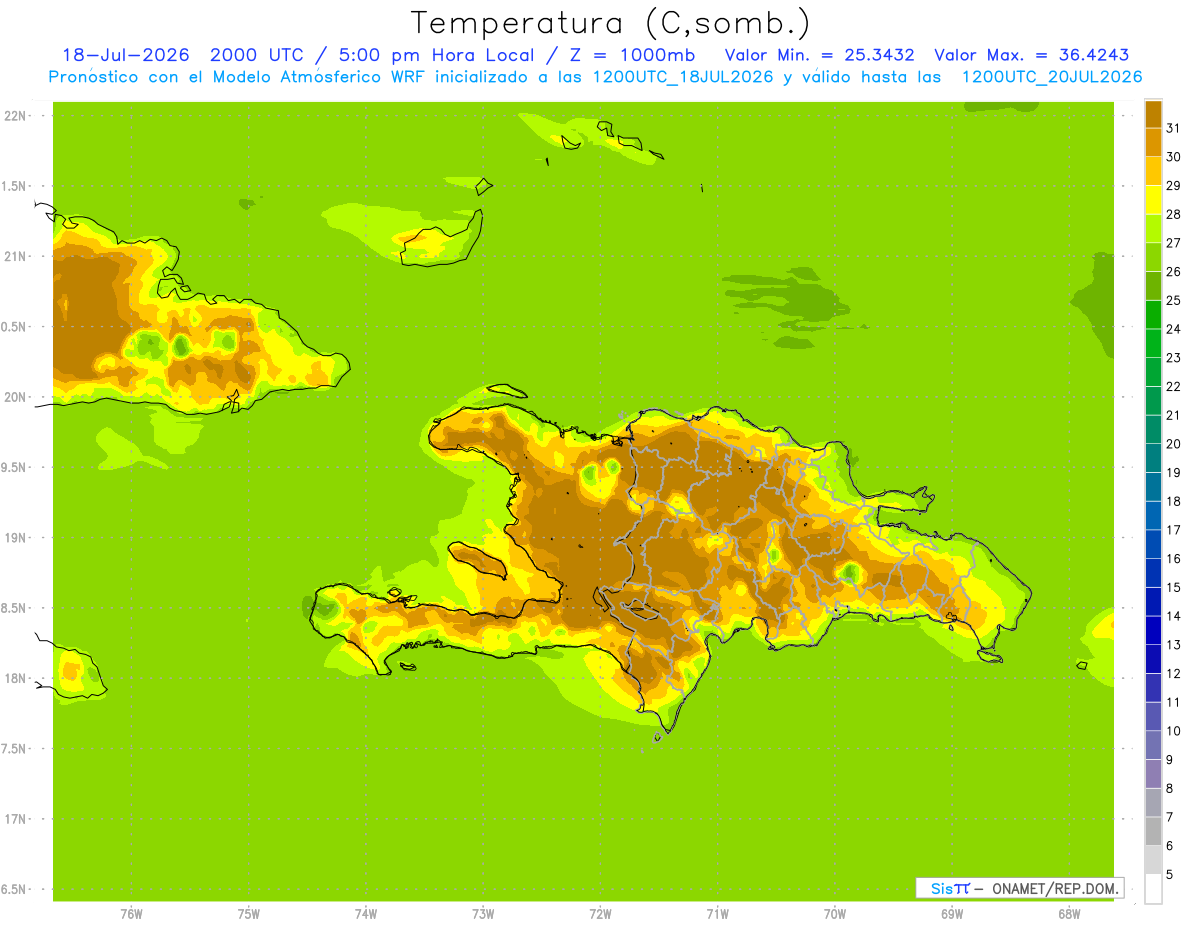The width and height of the screenshot is (1200, 927).
Task: Click the green colorbar segment between 23 and 24
Action: (1153, 343)
